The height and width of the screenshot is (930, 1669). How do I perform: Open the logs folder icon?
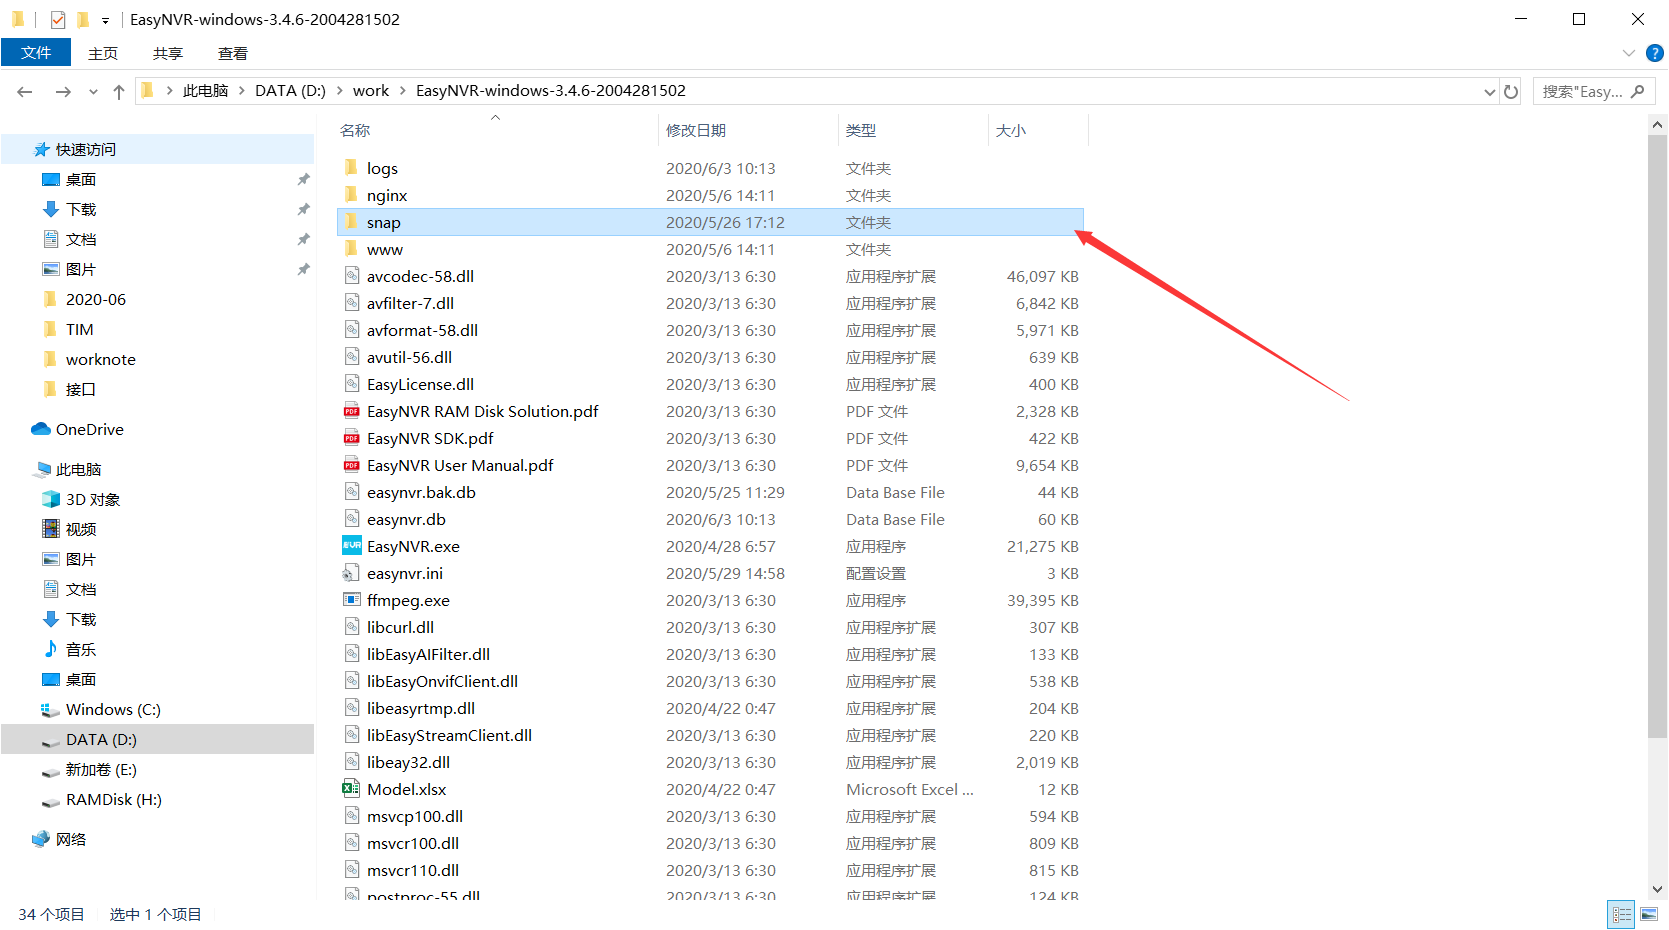pos(351,167)
